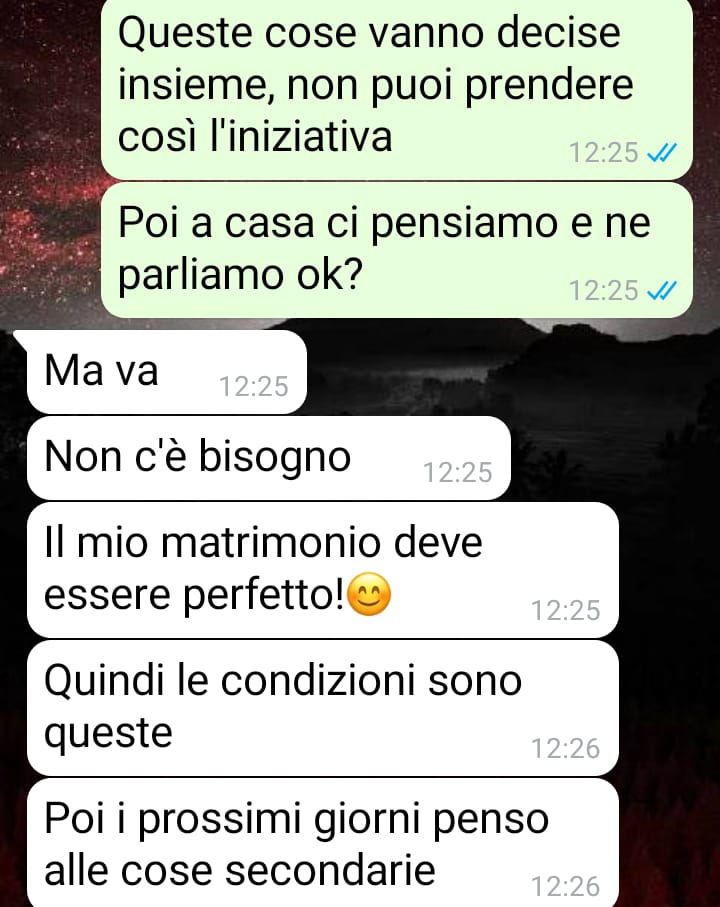This screenshot has height=907, width=720.
Task: Tap the 12:25 timestamp on 'Non c'è bisogno'
Action: [458, 473]
